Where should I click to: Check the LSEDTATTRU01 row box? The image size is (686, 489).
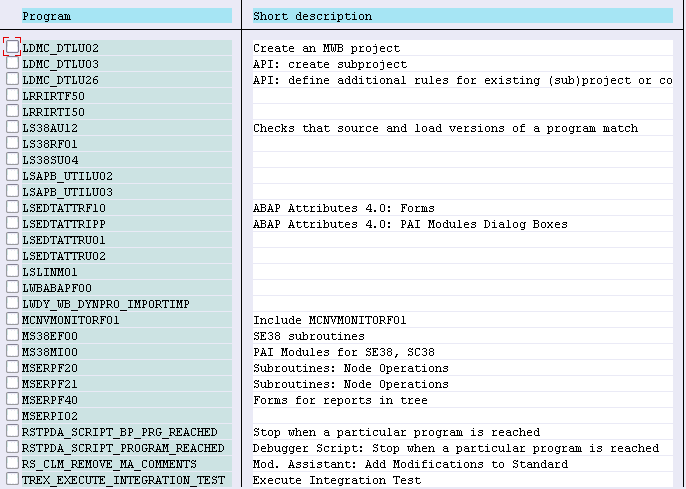click(12, 238)
